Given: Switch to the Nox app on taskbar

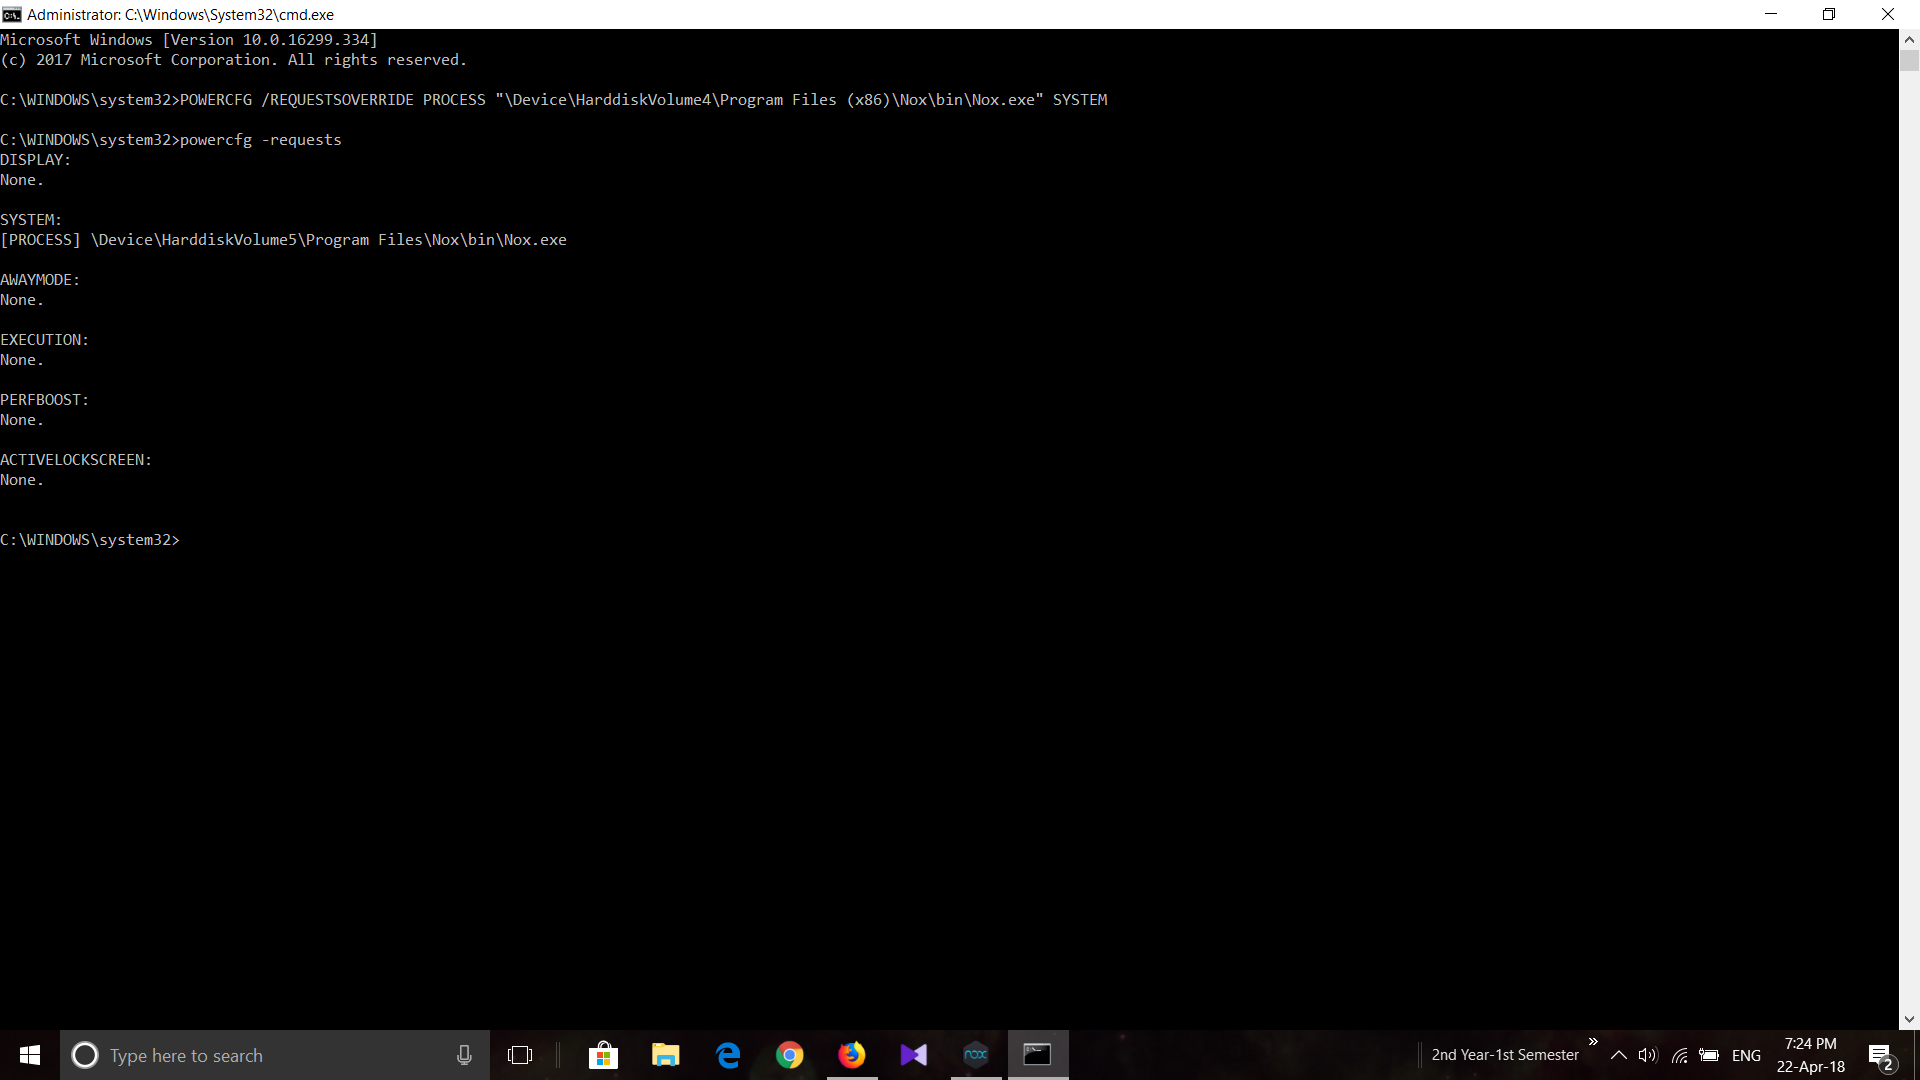Looking at the screenshot, I should click(976, 1055).
